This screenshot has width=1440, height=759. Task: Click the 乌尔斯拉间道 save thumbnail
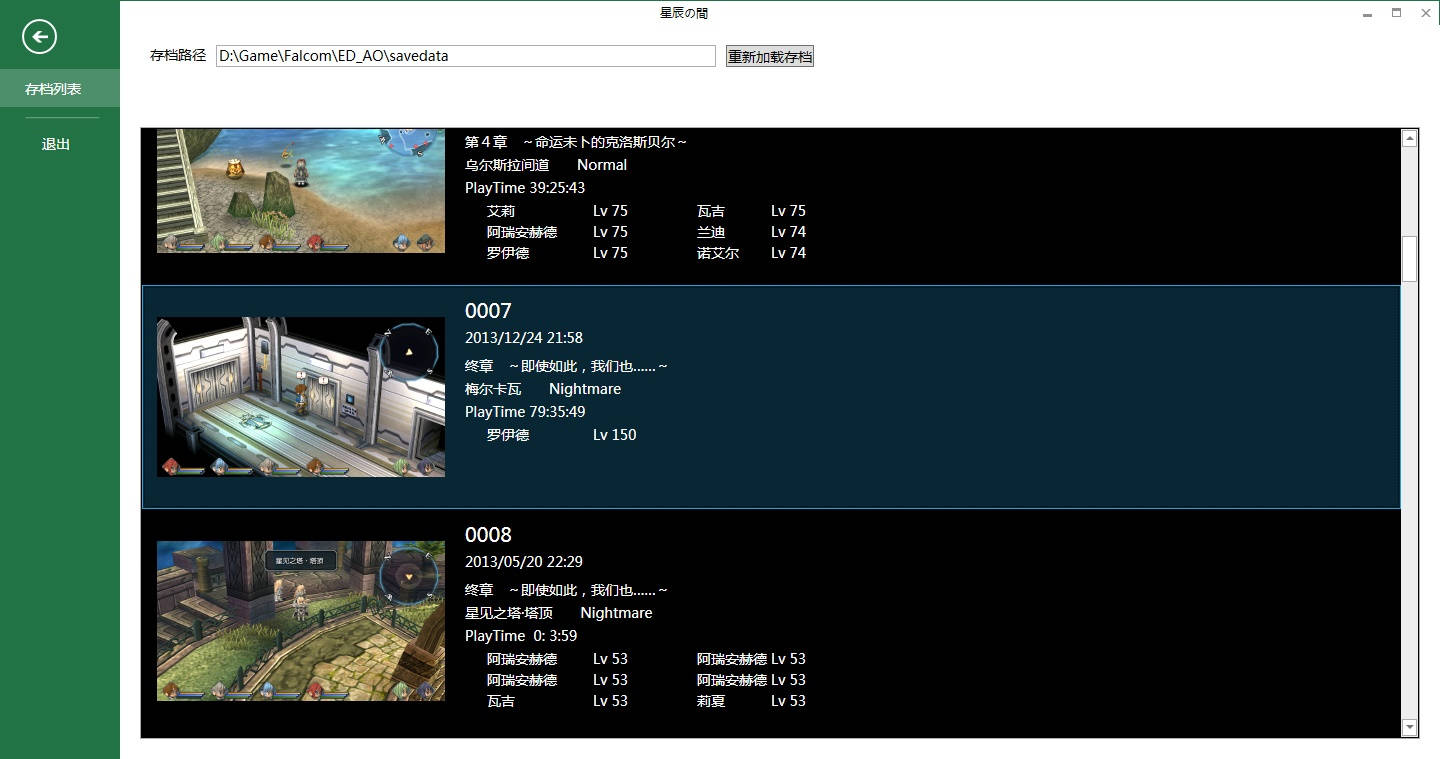tap(301, 191)
